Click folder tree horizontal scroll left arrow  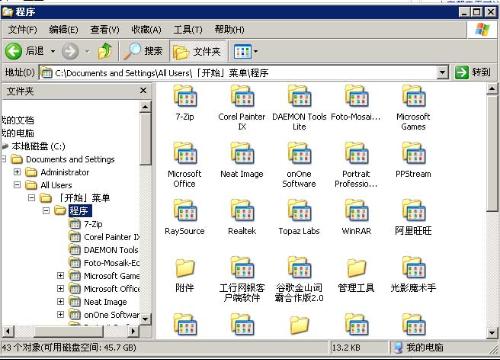[x=8, y=331]
